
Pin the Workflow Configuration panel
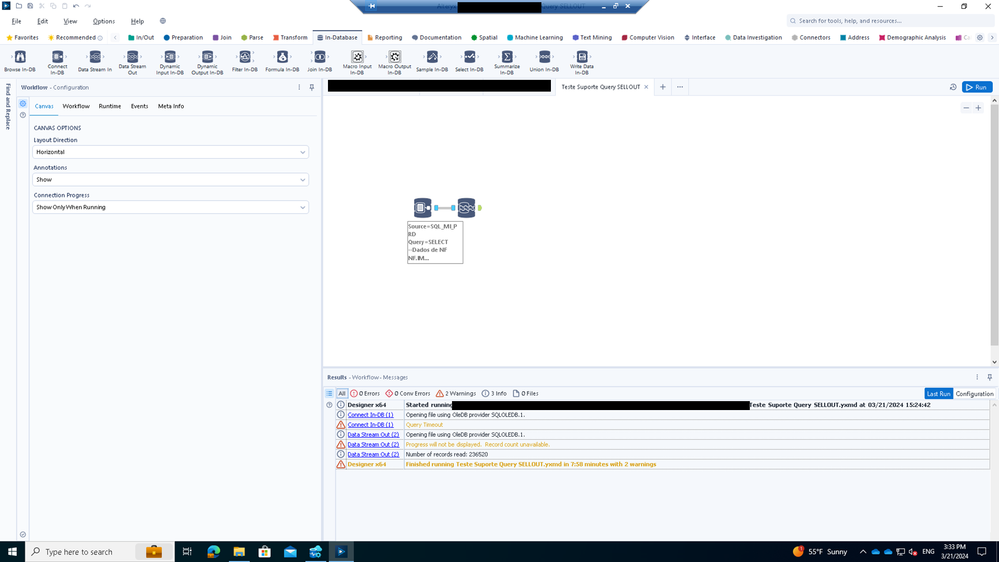[312, 87]
